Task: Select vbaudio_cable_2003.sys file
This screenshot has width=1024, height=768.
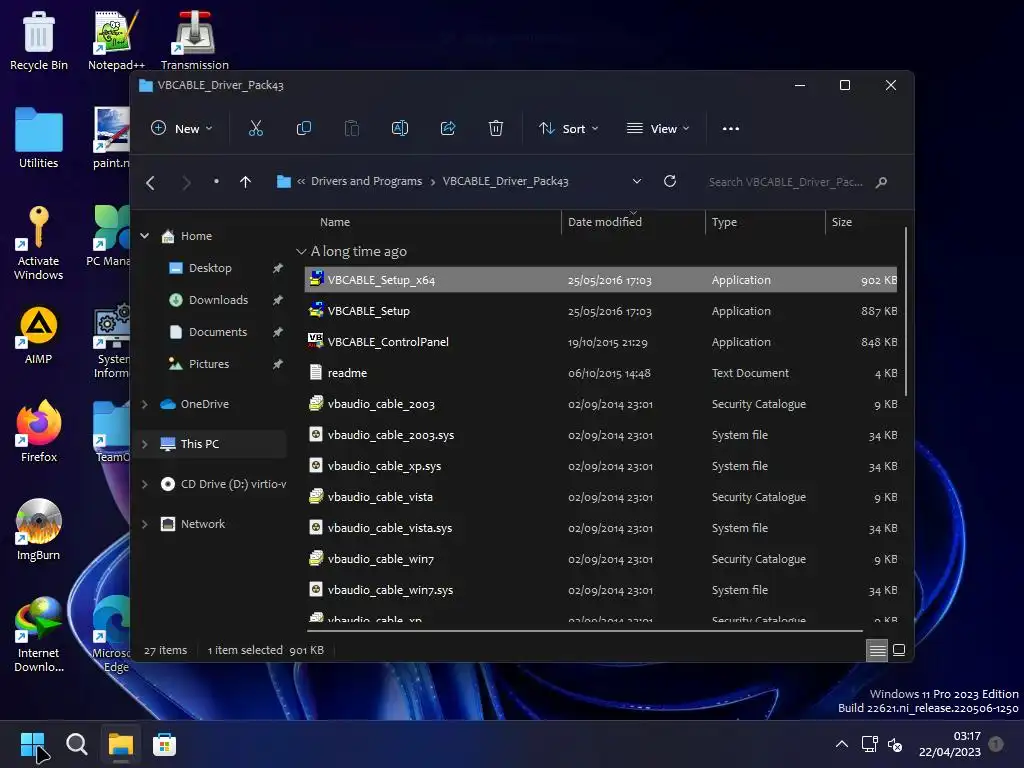Action: [601, 435]
